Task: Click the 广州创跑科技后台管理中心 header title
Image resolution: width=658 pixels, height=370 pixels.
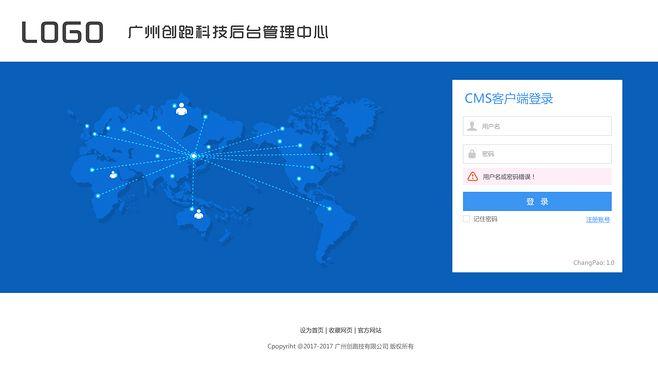Action: coord(228,32)
